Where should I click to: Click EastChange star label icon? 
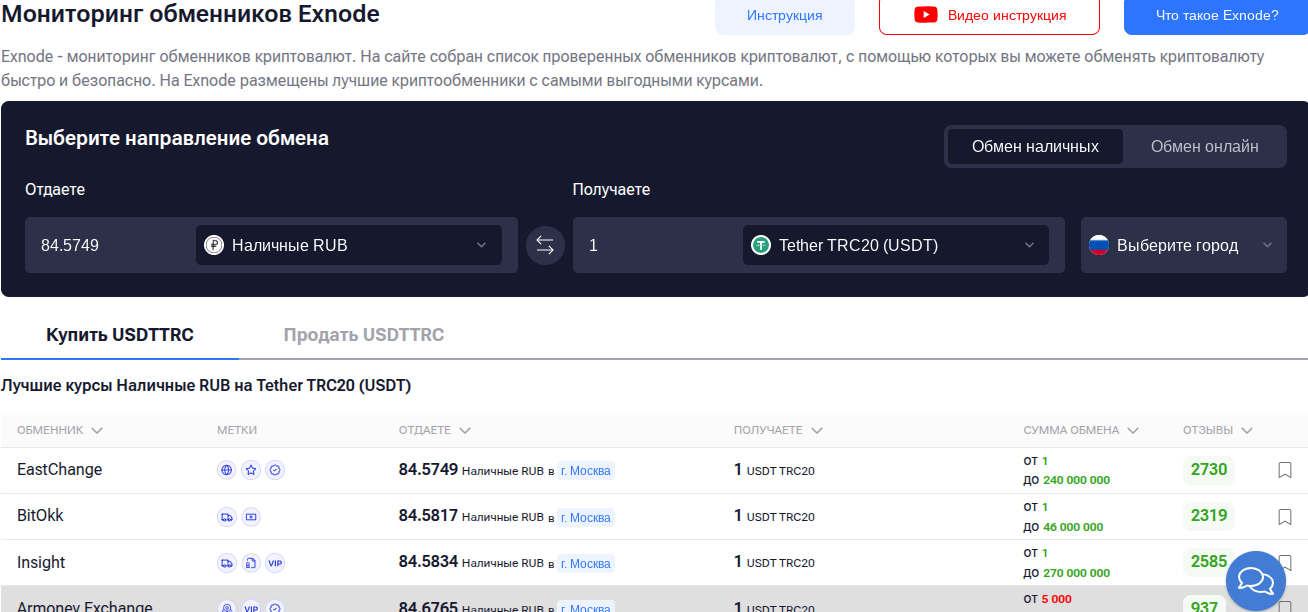click(x=251, y=470)
